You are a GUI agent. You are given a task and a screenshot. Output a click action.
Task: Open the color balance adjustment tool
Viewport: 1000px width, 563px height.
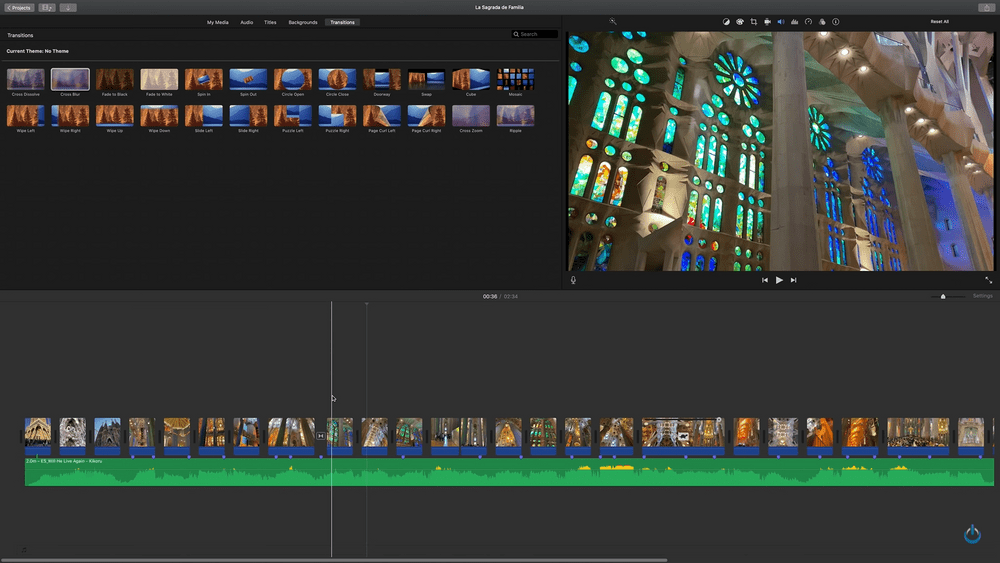click(x=727, y=21)
